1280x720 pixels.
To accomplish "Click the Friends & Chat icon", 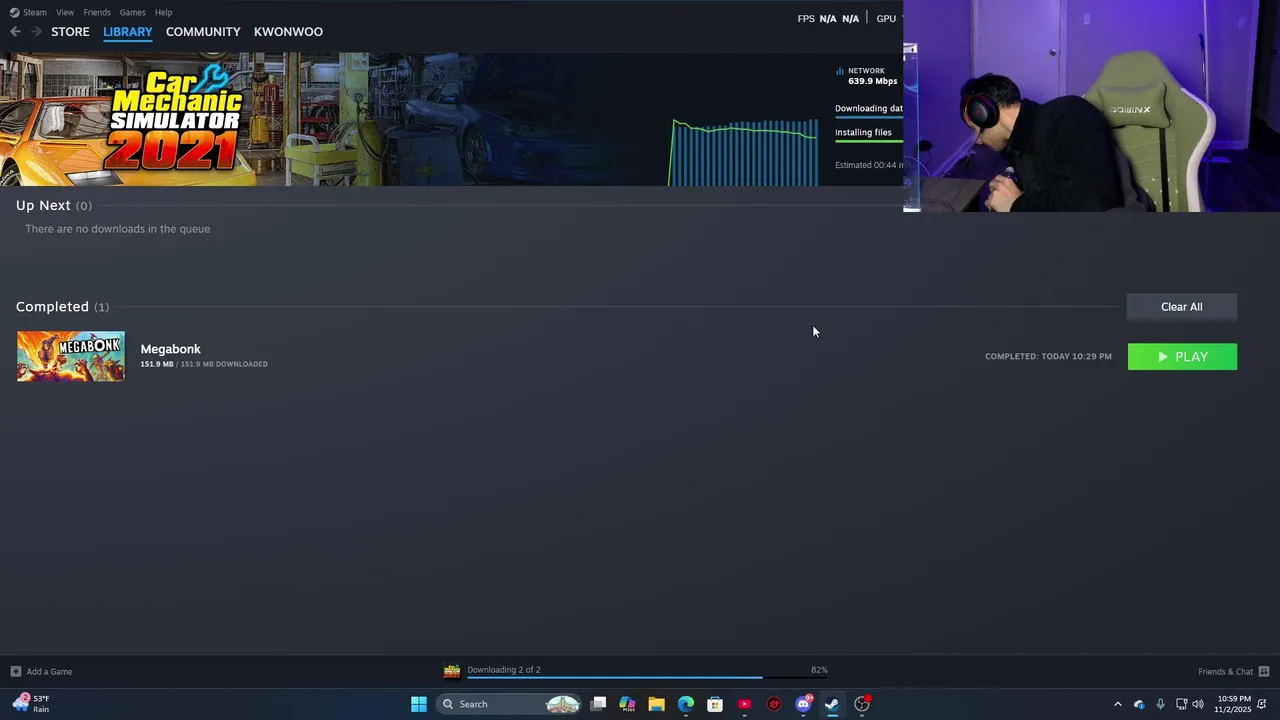I will click(1264, 672).
